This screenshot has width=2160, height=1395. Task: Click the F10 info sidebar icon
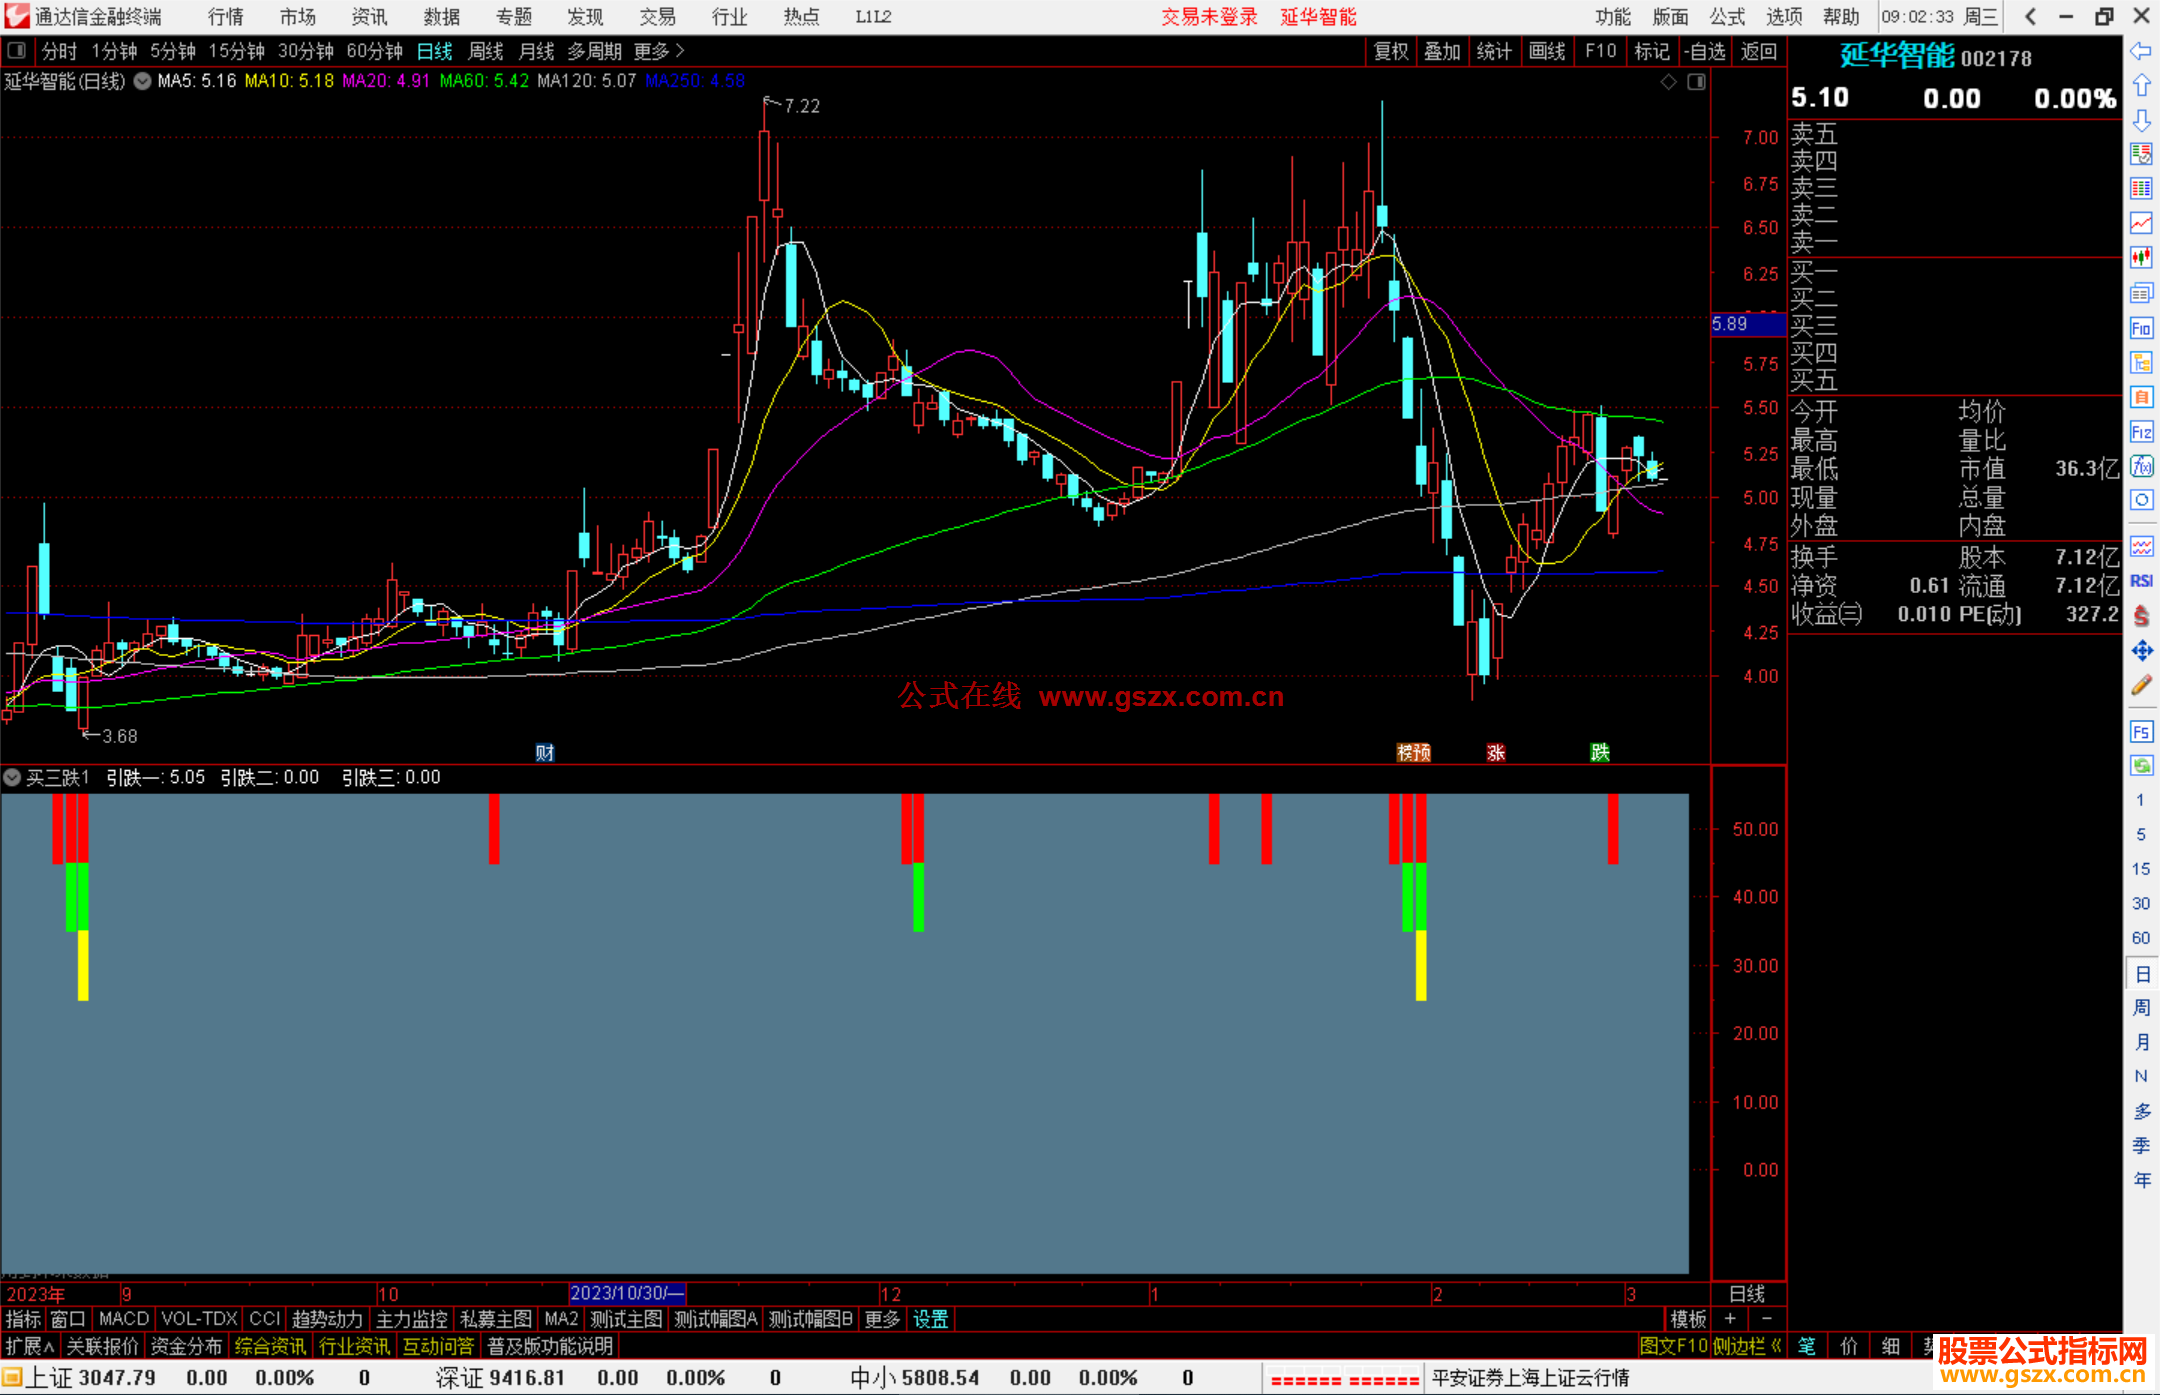click(x=2141, y=328)
